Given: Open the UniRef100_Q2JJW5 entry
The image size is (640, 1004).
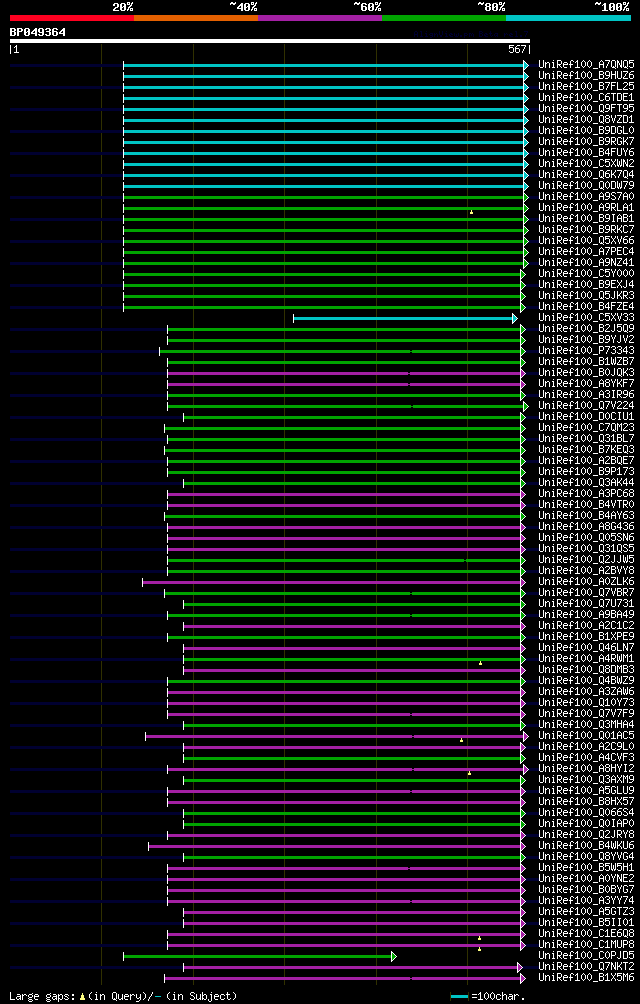Looking at the screenshot, I should (x=586, y=560).
